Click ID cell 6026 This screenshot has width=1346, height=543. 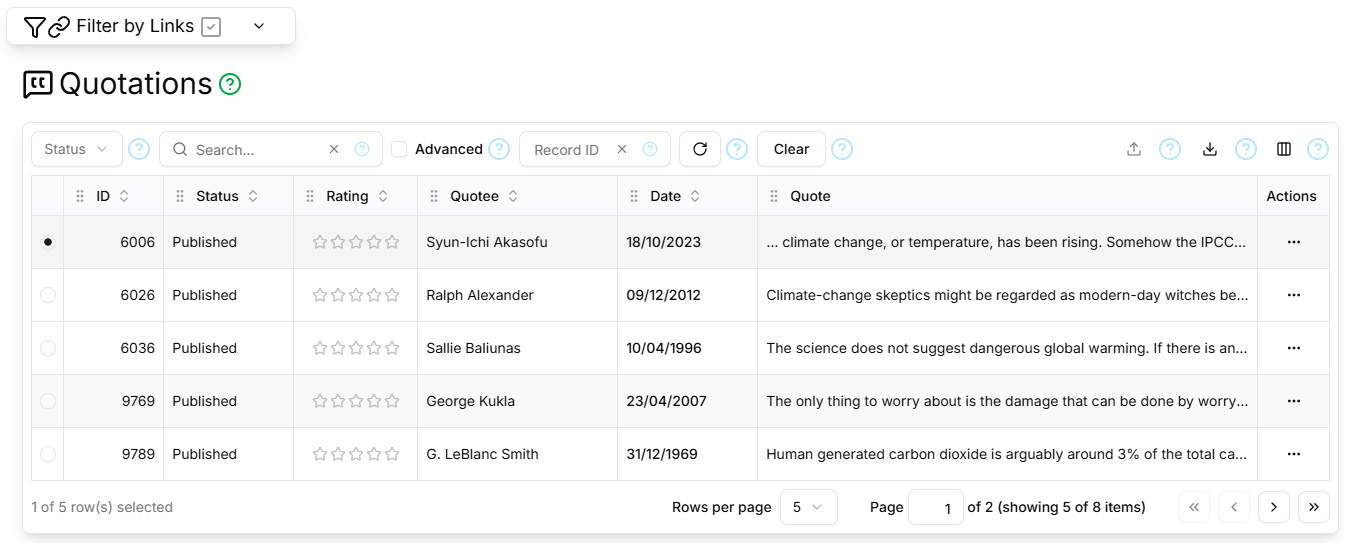pos(138,295)
